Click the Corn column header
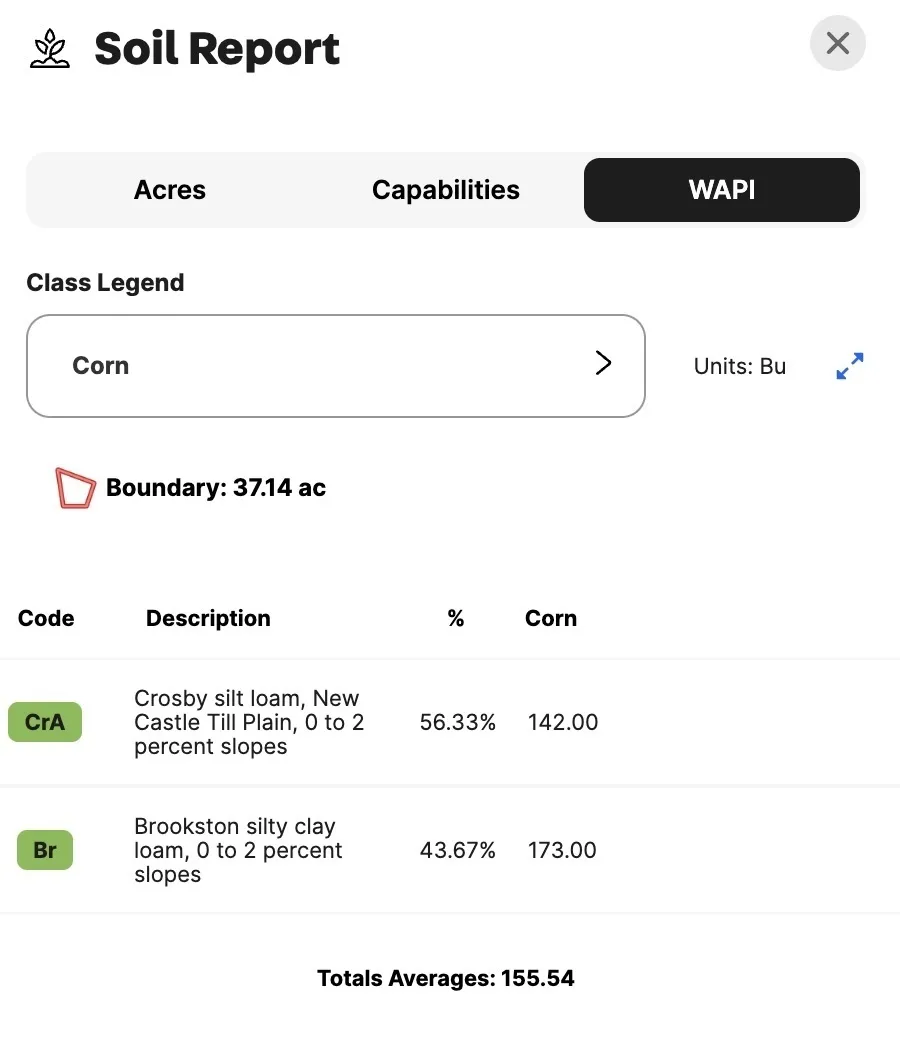The height and width of the screenshot is (1064, 900). tap(551, 618)
